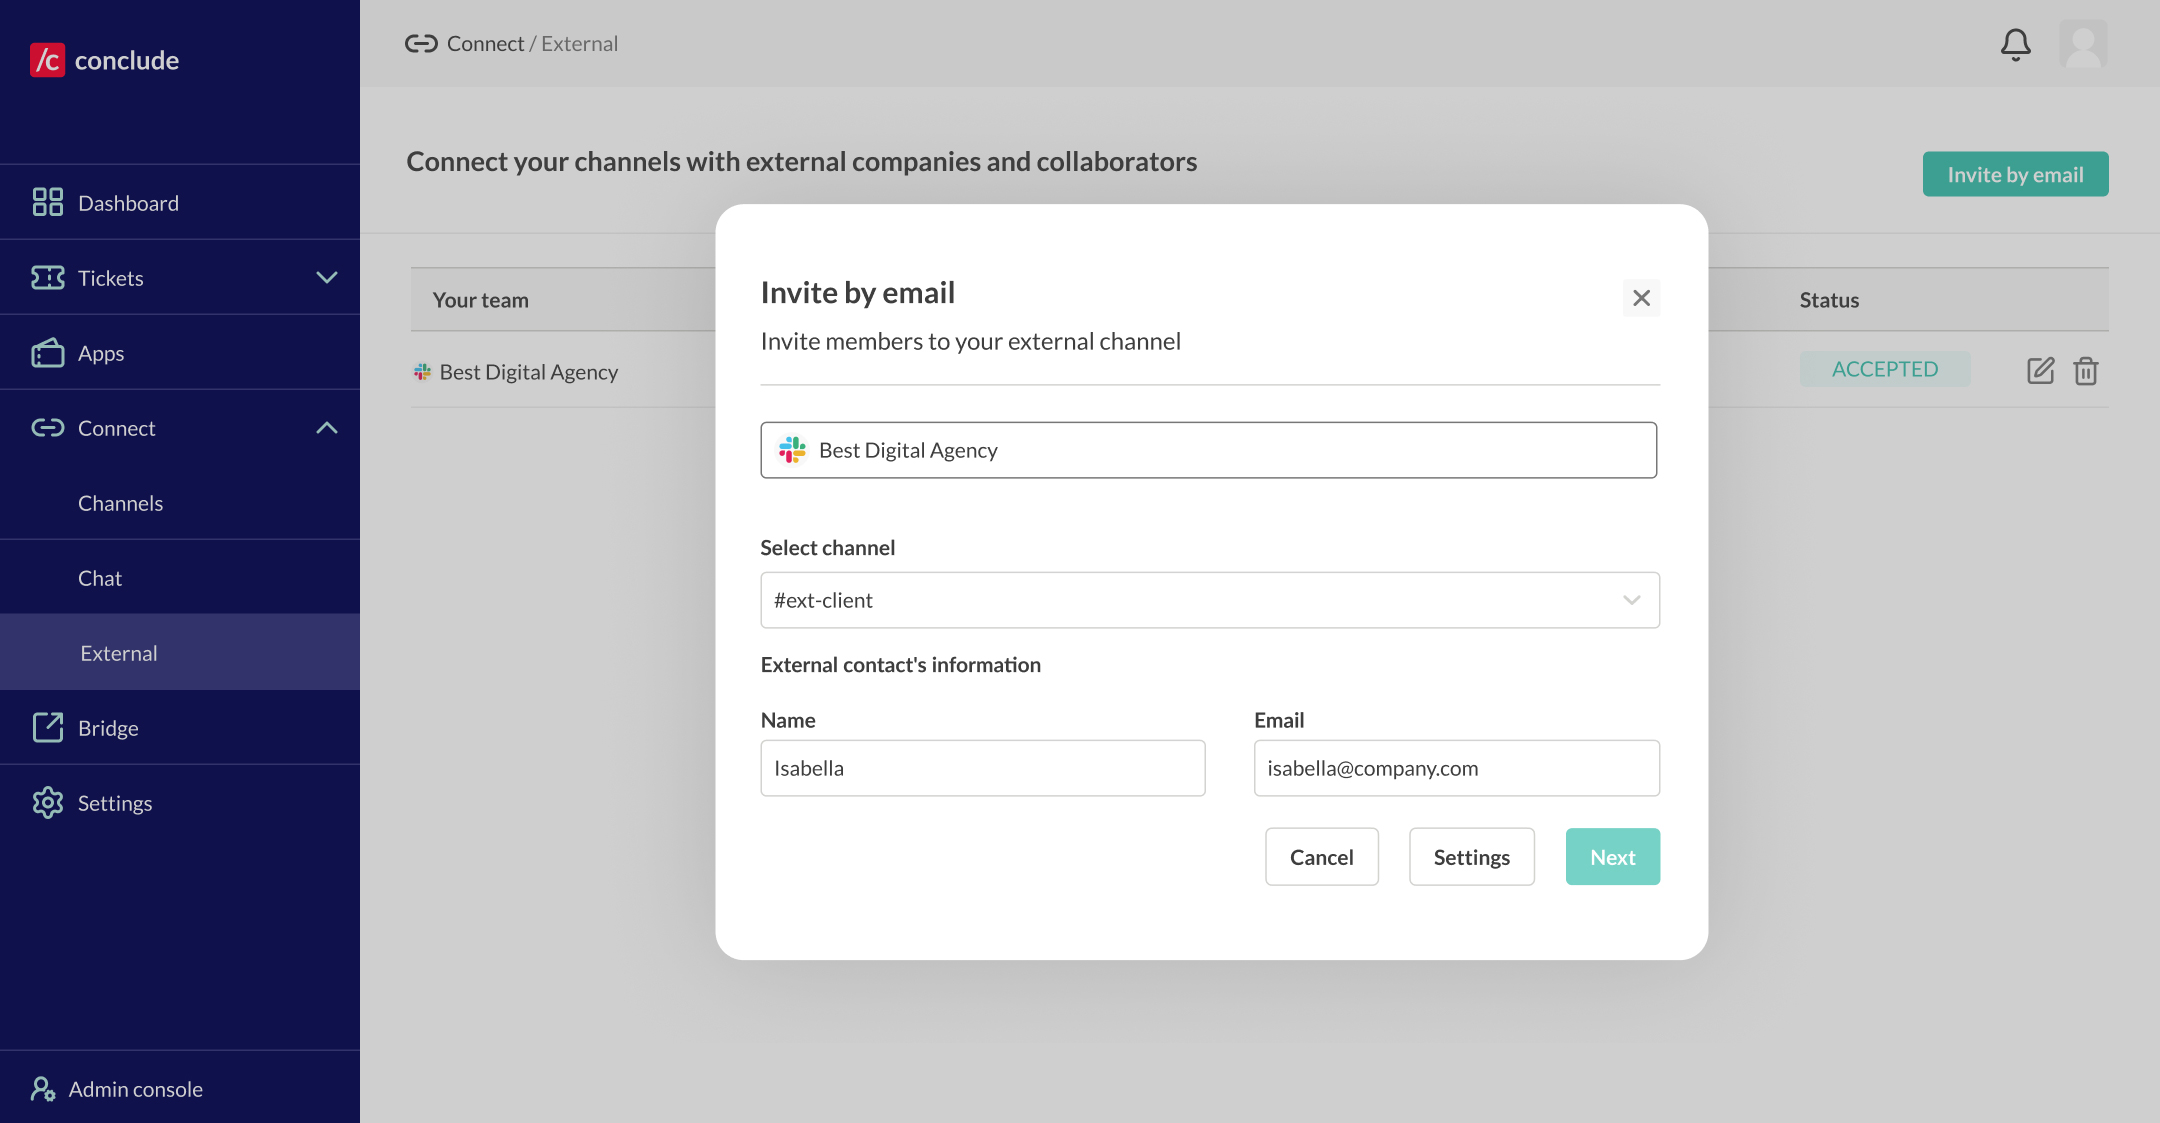Click the Bridge external-link icon
The height and width of the screenshot is (1123, 2160).
[x=47, y=727]
